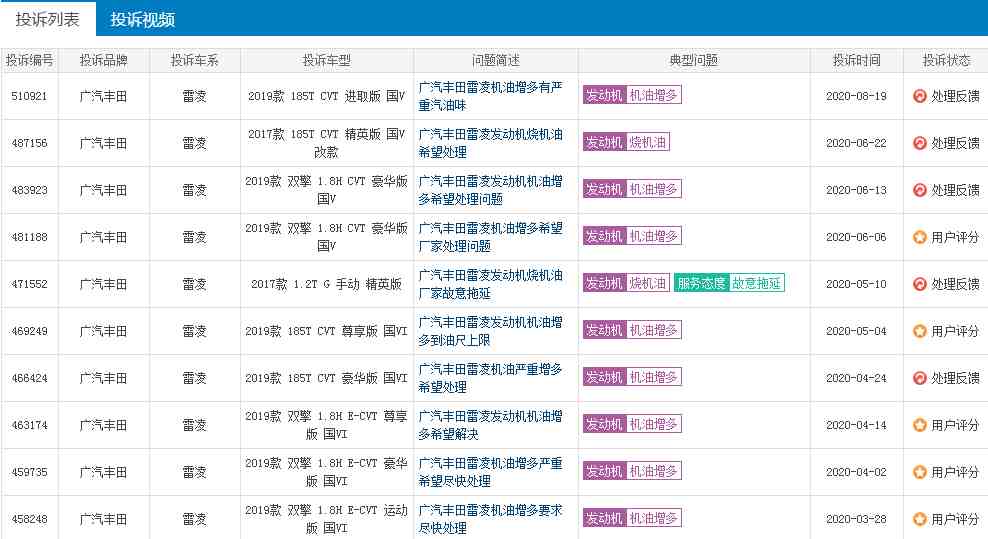Image resolution: width=988 pixels, height=539 pixels.
Task: Open complaint 广汽丰田雷凌发动机烧机油厂家故意拖延
Action: [x=490, y=284]
